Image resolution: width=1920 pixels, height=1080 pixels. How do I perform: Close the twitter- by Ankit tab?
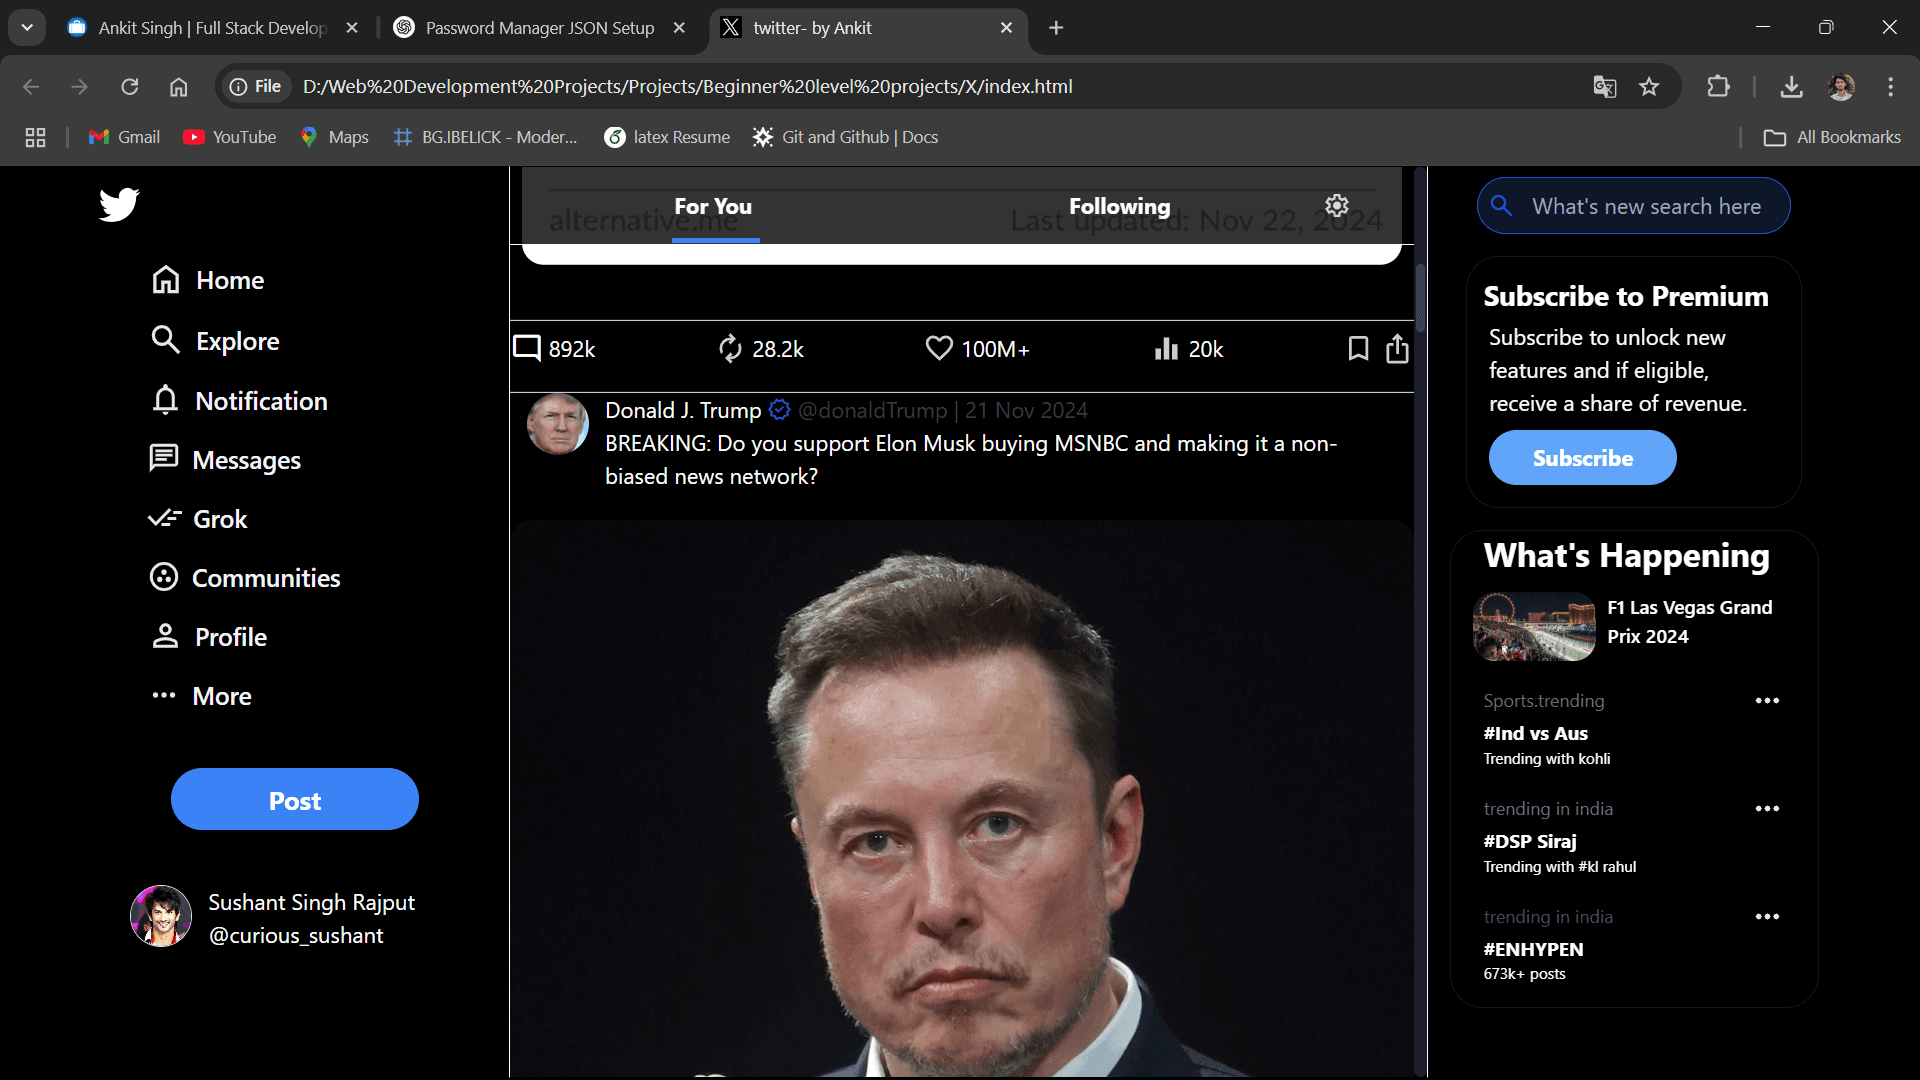1006,28
